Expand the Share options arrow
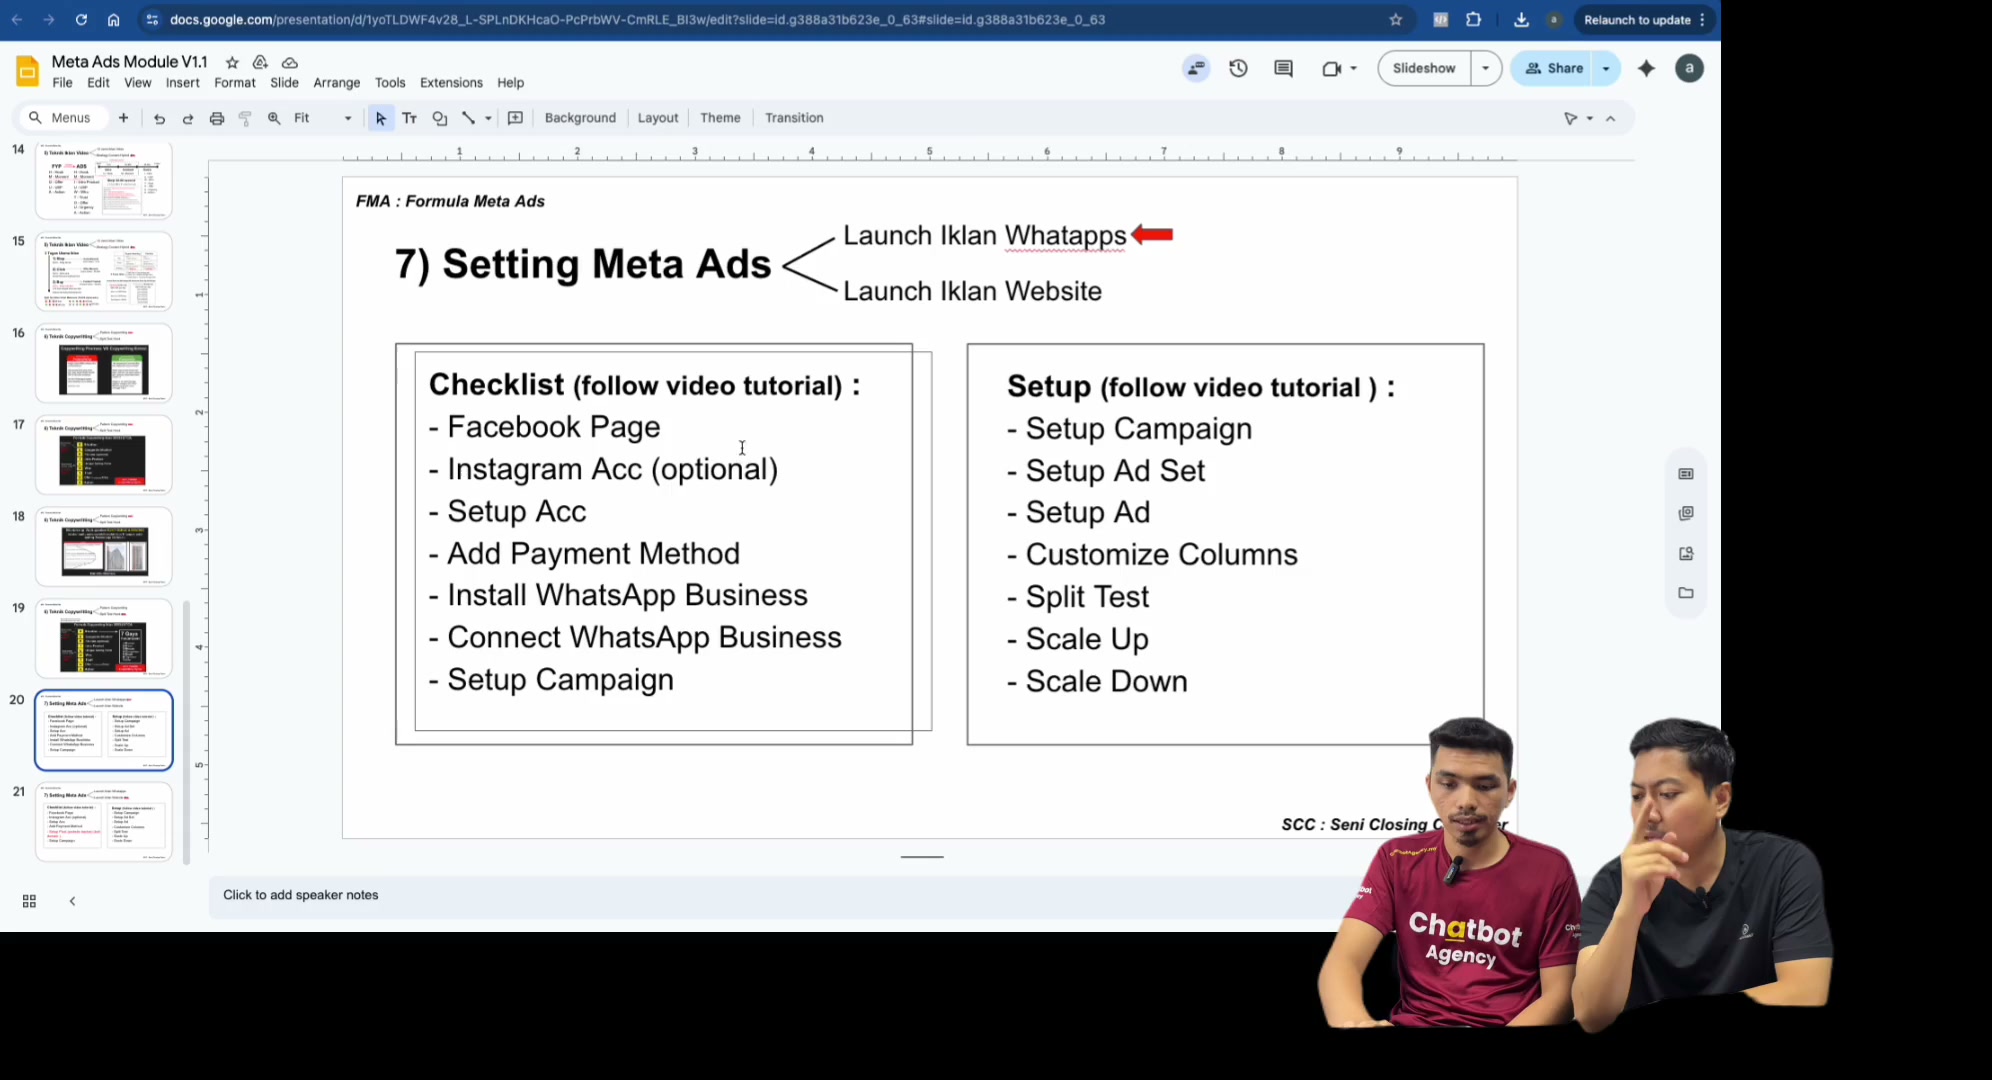 (1606, 68)
